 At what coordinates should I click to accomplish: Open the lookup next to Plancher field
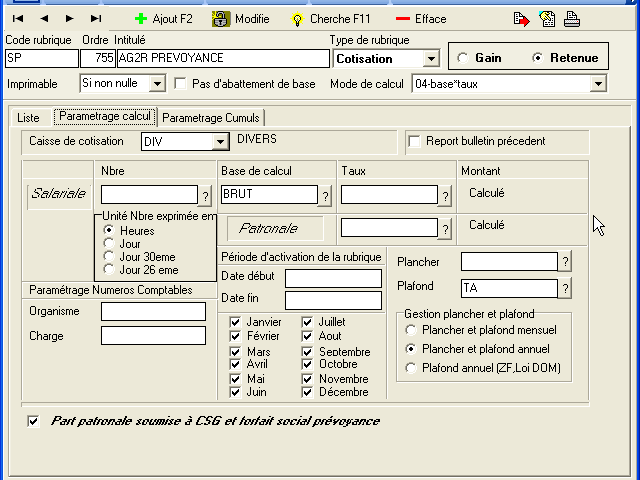pyautogui.click(x=565, y=261)
